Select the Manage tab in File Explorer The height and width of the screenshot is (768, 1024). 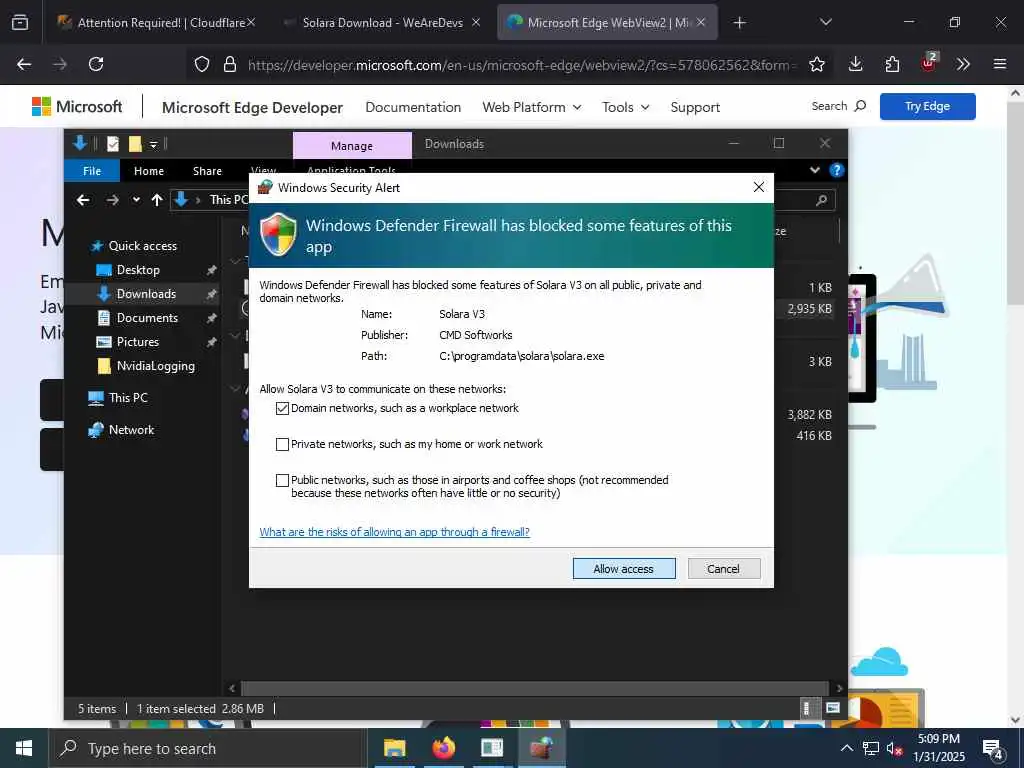tap(352, 146)
